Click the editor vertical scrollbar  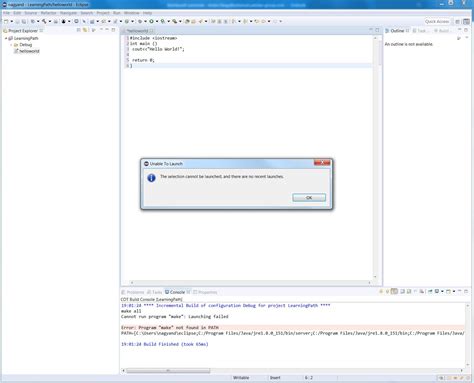point(375,157)
